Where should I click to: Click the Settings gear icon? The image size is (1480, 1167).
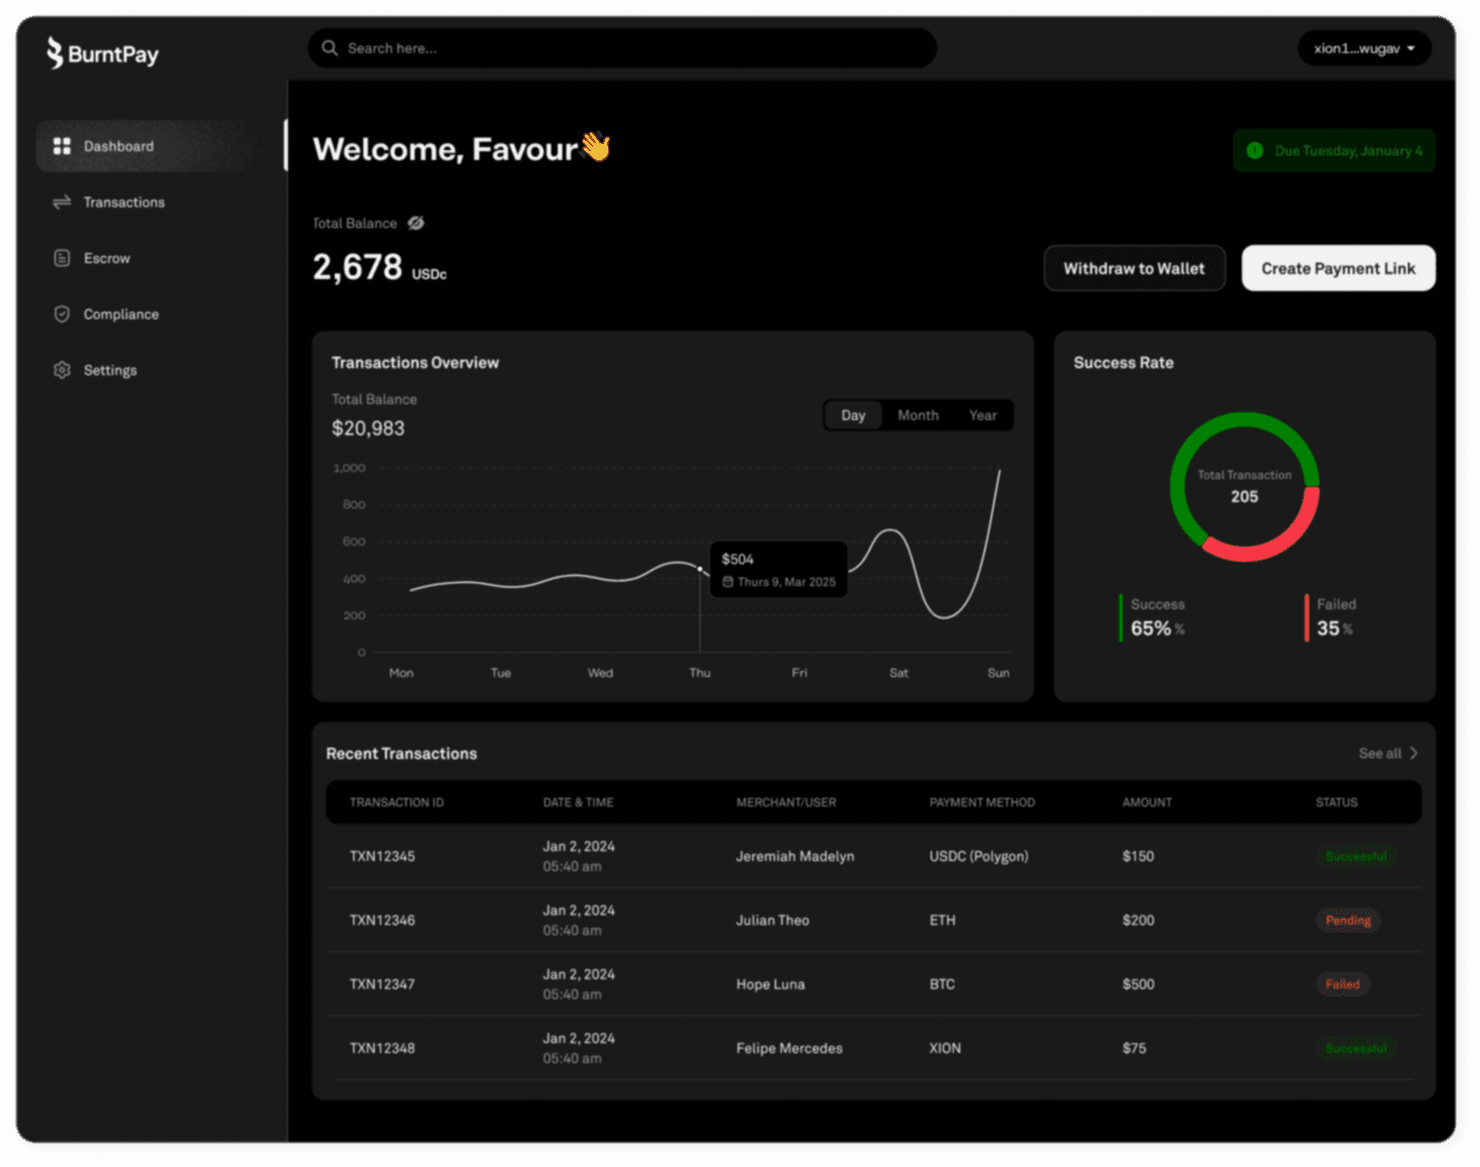[x=62, y=370]
